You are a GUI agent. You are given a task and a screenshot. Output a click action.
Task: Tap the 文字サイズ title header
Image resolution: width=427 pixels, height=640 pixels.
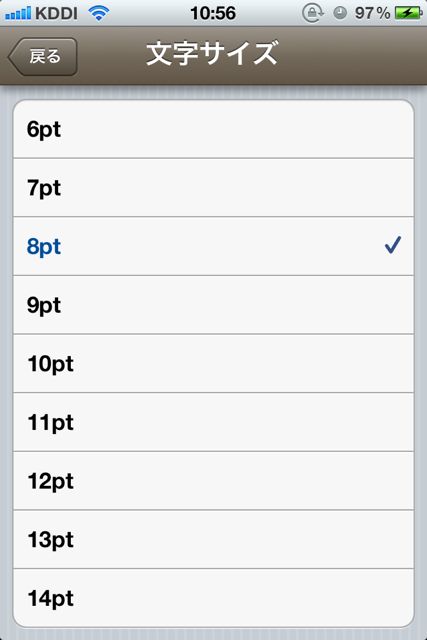tap(212, 53)
